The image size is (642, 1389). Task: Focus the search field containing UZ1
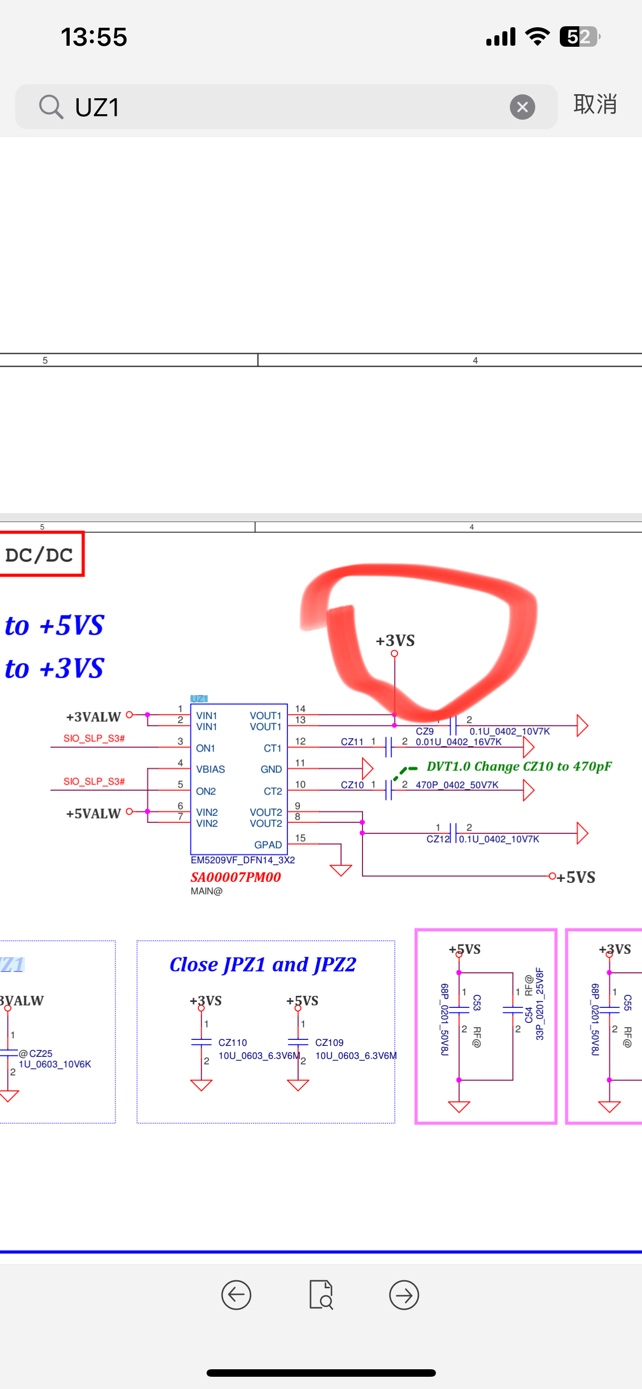point(280,107)
